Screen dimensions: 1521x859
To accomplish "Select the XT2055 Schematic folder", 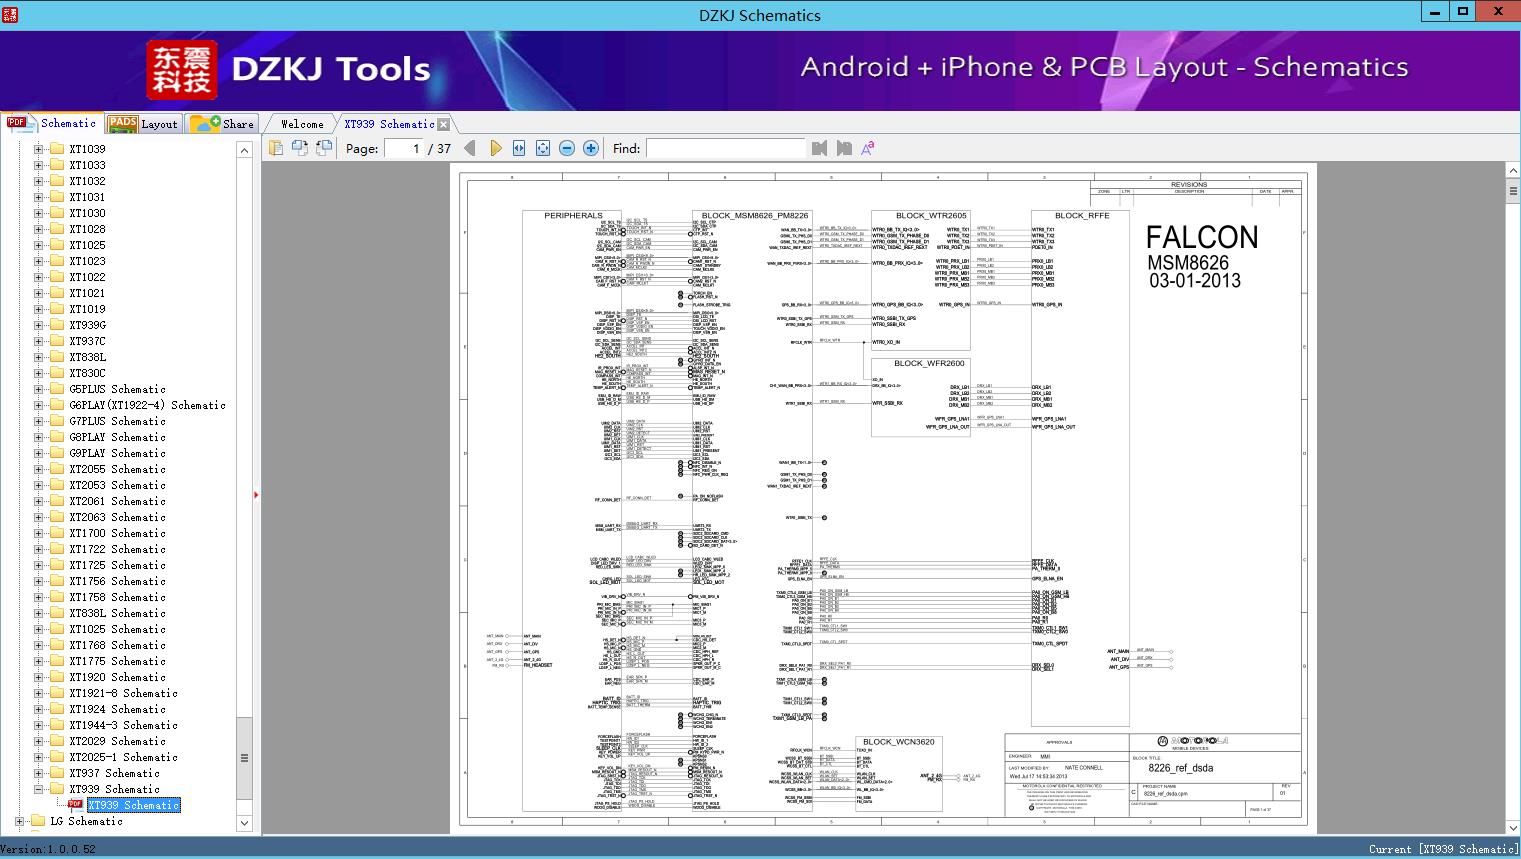I will [117, 469].
